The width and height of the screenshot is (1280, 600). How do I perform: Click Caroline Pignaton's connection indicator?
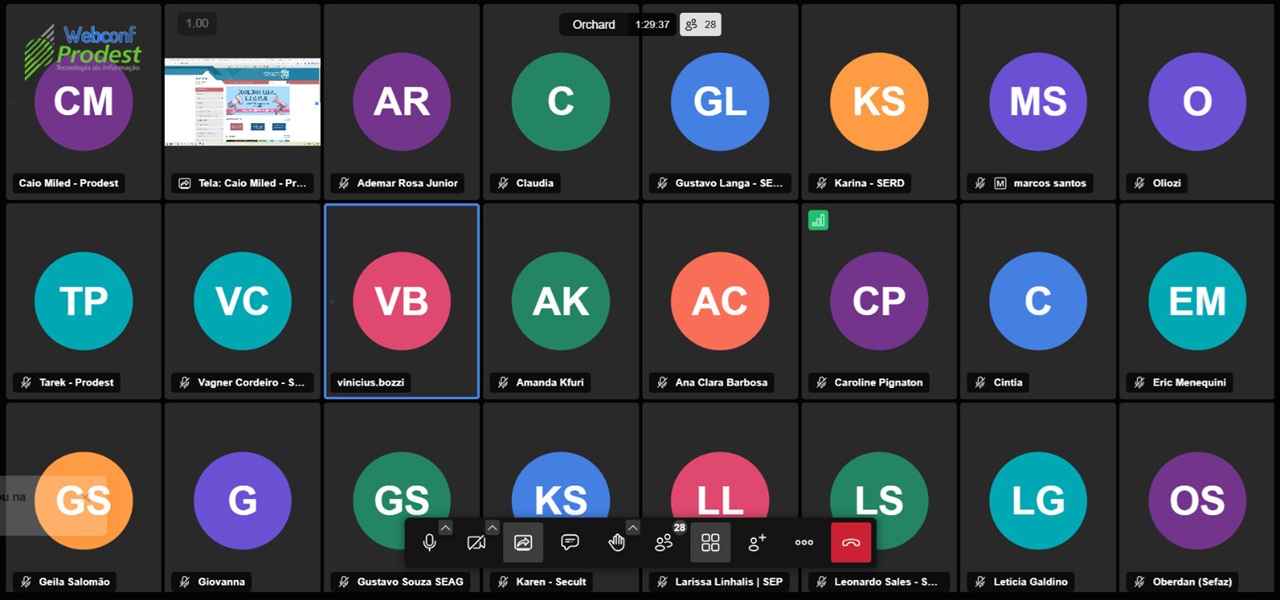point(818,220)
